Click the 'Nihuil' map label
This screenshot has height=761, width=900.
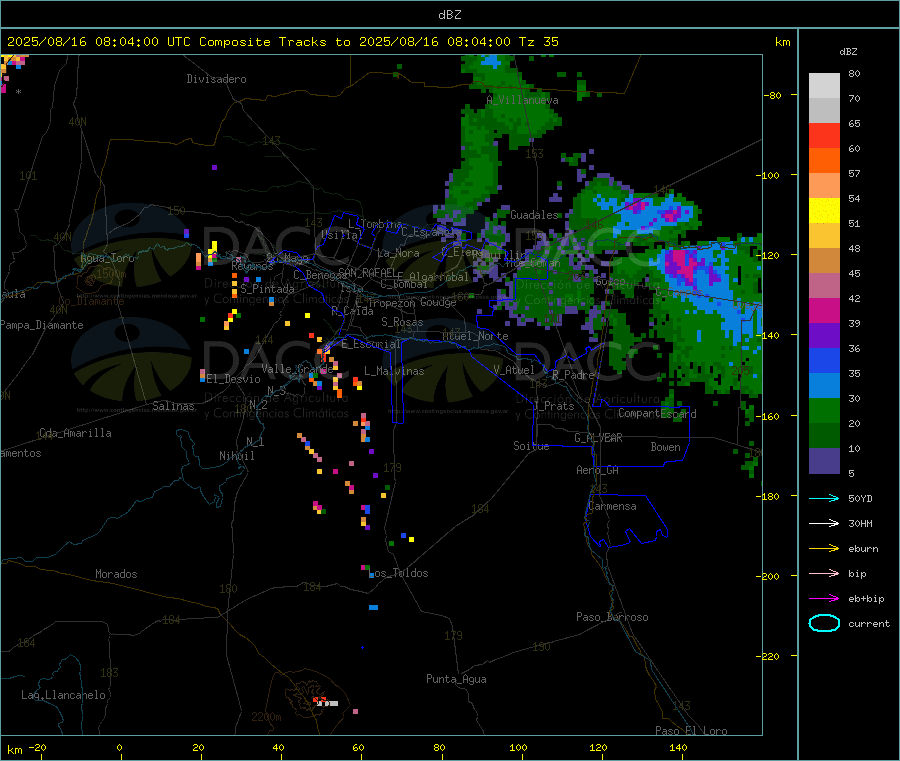(236, 456)
